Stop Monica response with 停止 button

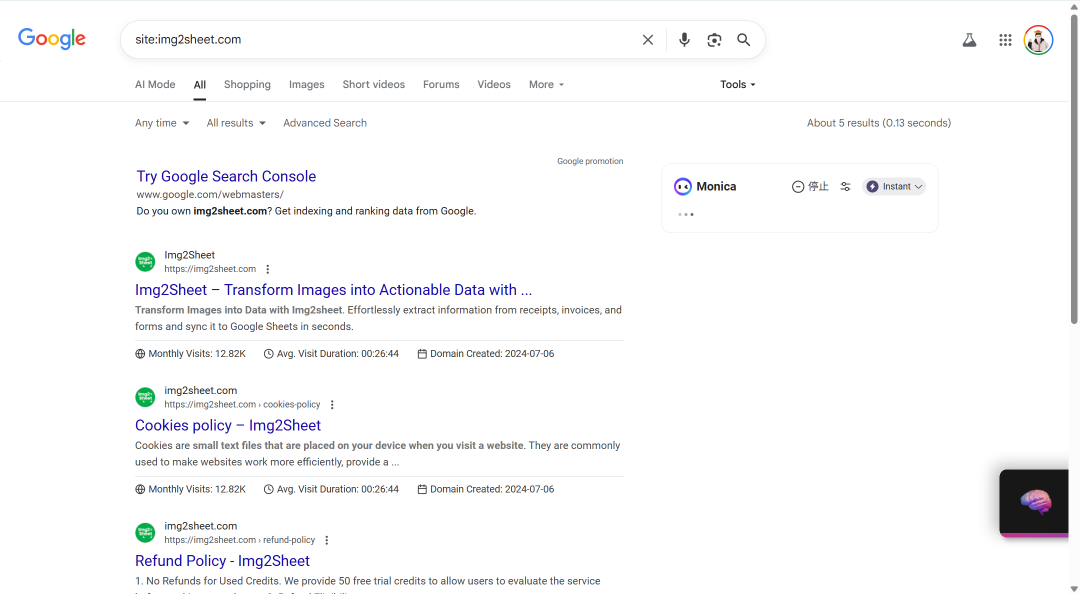point(810,187)
